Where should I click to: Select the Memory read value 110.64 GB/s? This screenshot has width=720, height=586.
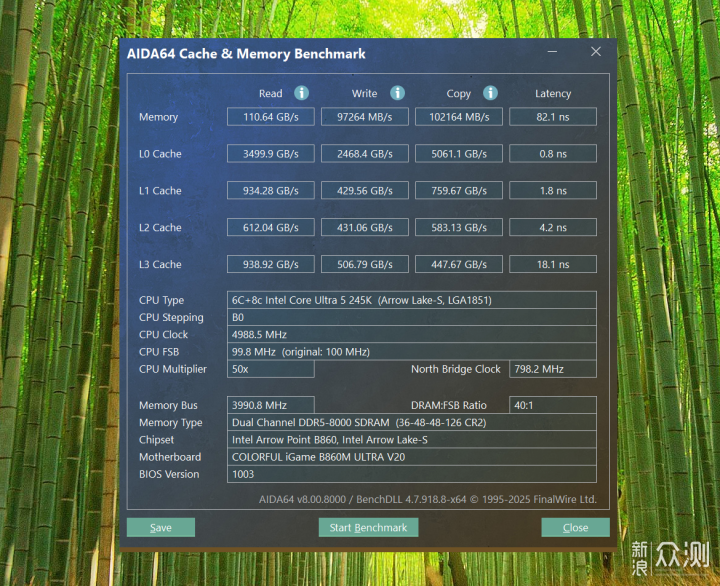271,117
